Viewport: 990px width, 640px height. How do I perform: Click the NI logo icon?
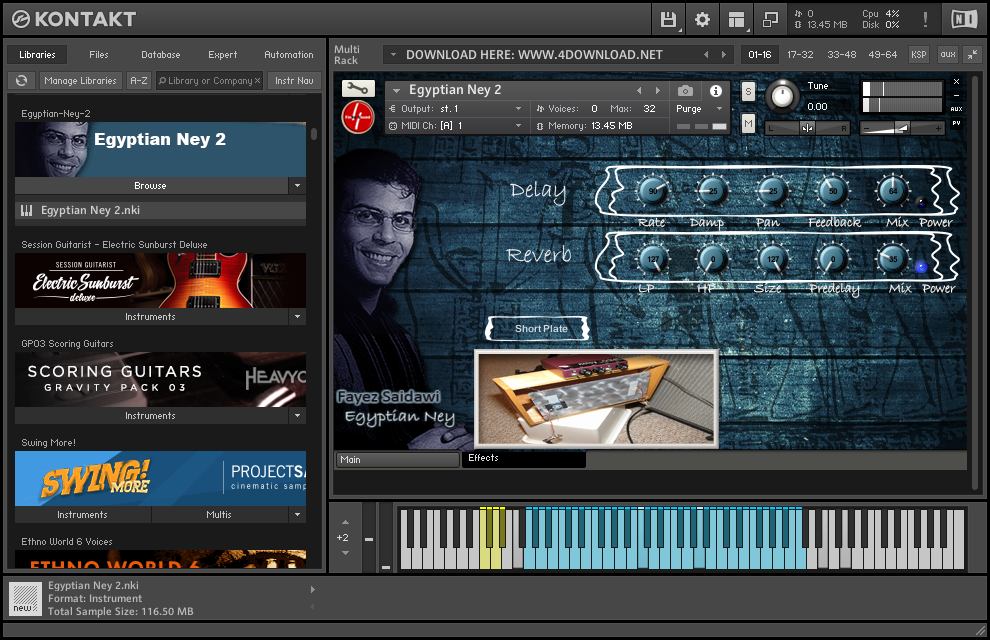(x=964, y=20)
